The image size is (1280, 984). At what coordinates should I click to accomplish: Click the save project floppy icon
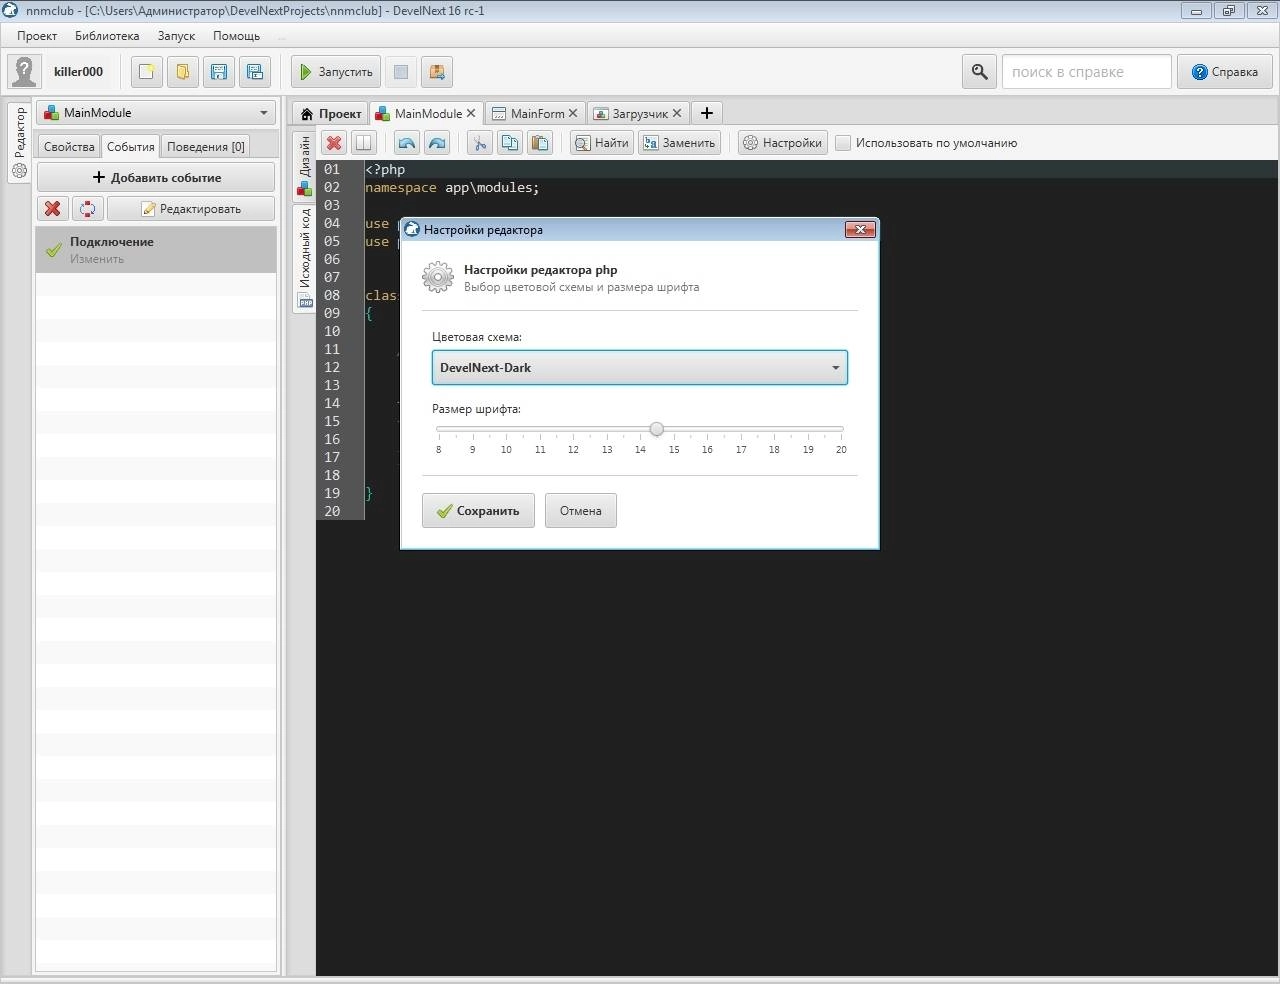click(219, 72)
